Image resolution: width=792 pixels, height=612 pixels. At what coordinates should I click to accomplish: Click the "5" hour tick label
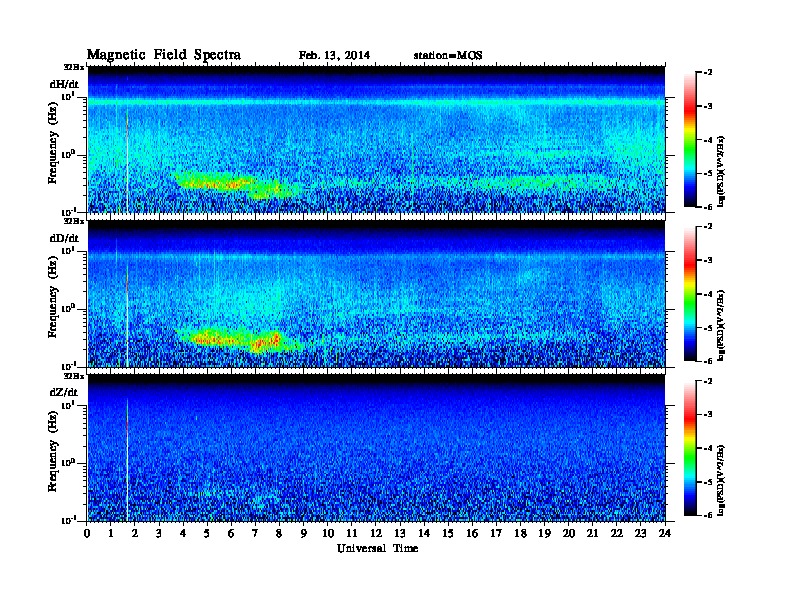tap(207, 533)
